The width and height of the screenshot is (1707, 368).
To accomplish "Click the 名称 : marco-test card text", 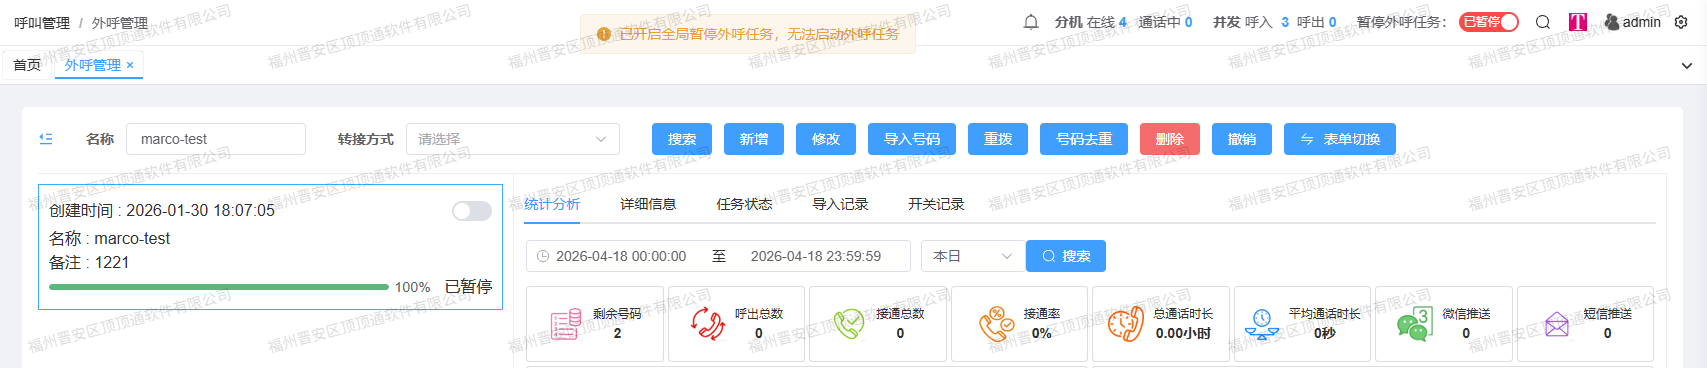I will pyautogui.click(x=110, y=239).
